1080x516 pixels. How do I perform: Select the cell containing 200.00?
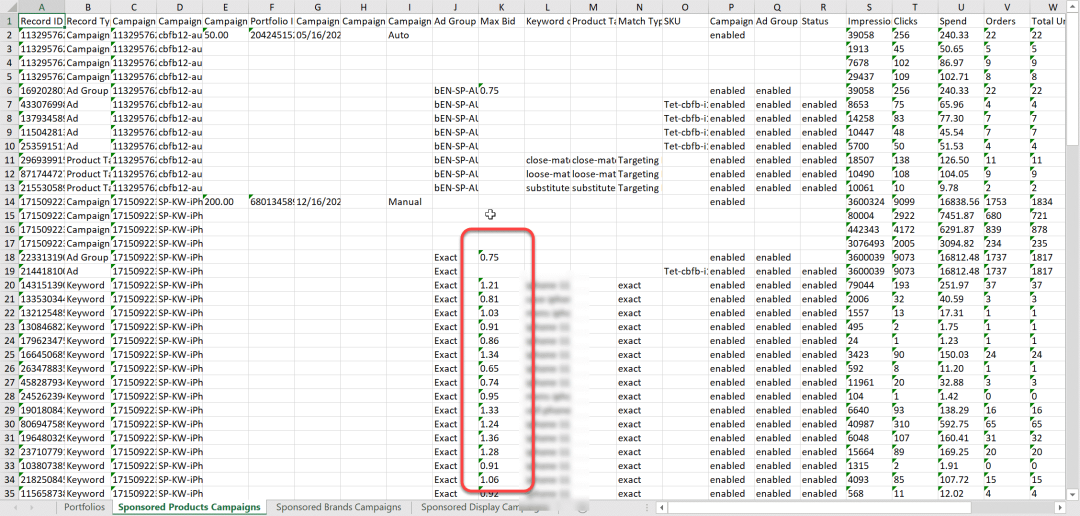pyautogui.click(x=225, y=201)
